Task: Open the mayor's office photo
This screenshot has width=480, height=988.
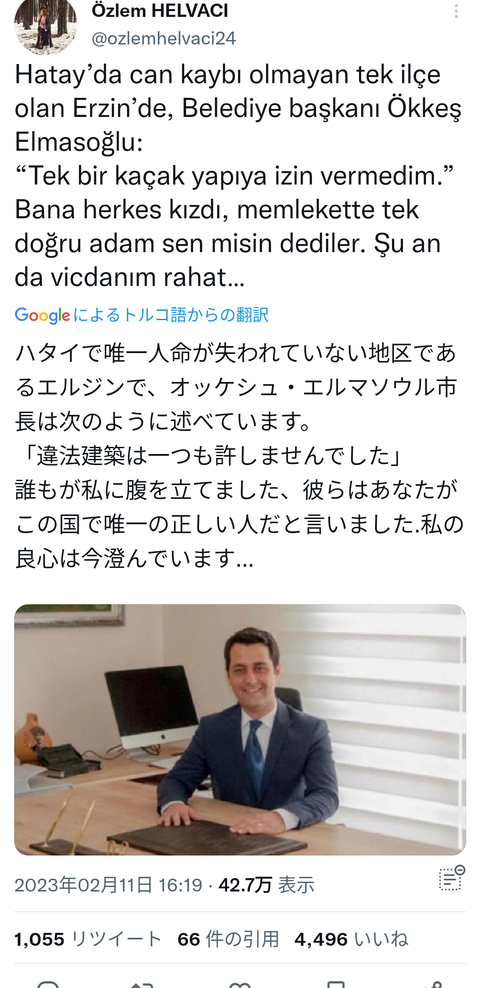Action: [240, 729]
